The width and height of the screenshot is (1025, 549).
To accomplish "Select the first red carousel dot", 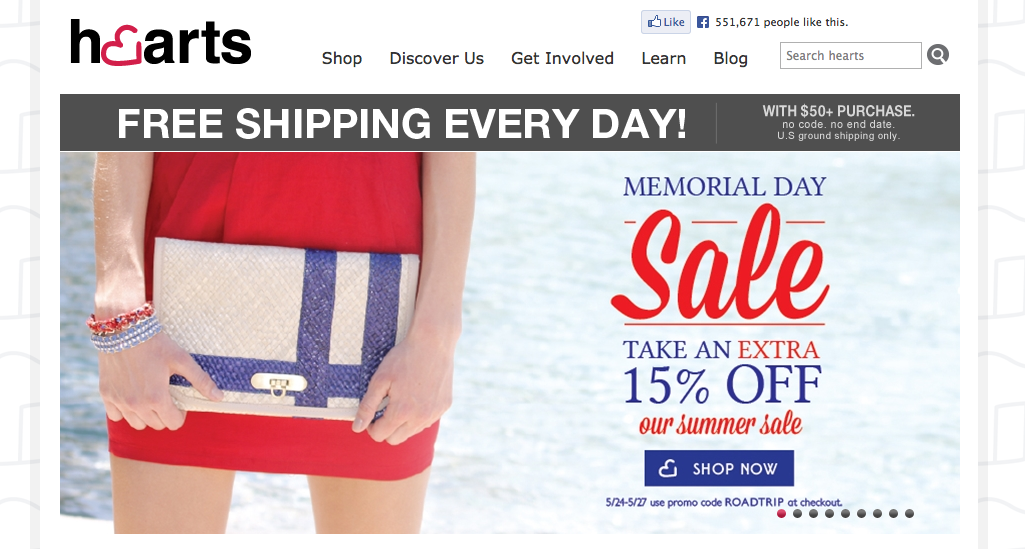I will [x=781, y=514].
